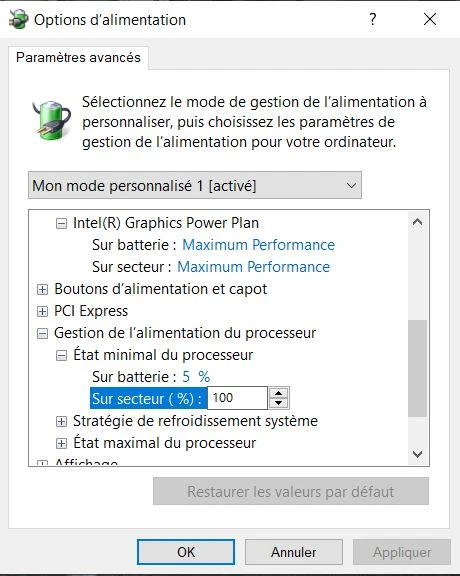
Task: Click the green battery plug illustration
Action: [51, 120]
